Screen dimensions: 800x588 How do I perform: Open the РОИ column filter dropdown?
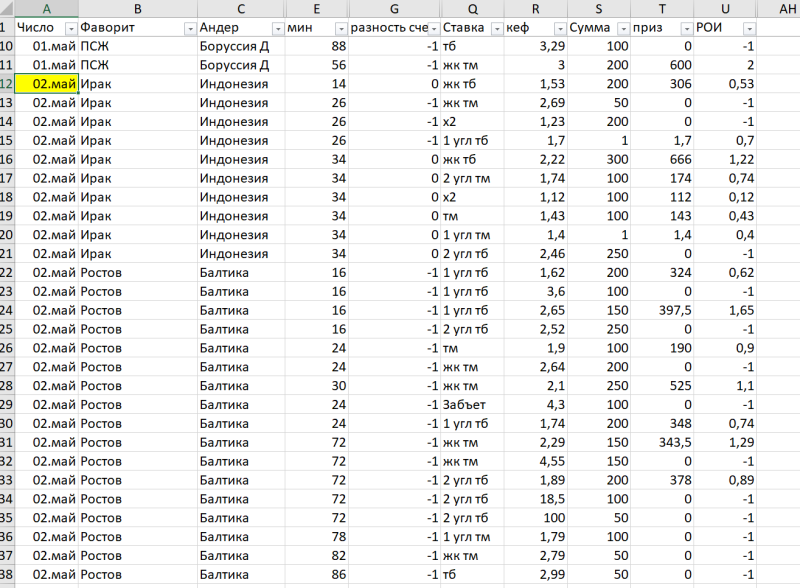(x=749, y=29)
